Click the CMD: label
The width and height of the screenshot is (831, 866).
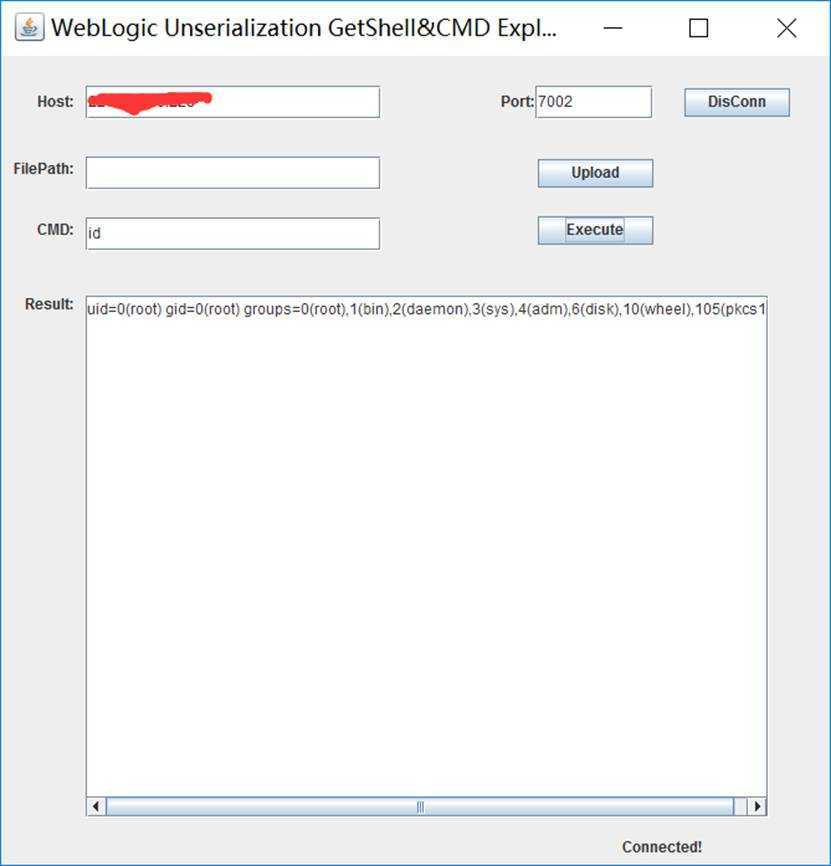[55, 229]
